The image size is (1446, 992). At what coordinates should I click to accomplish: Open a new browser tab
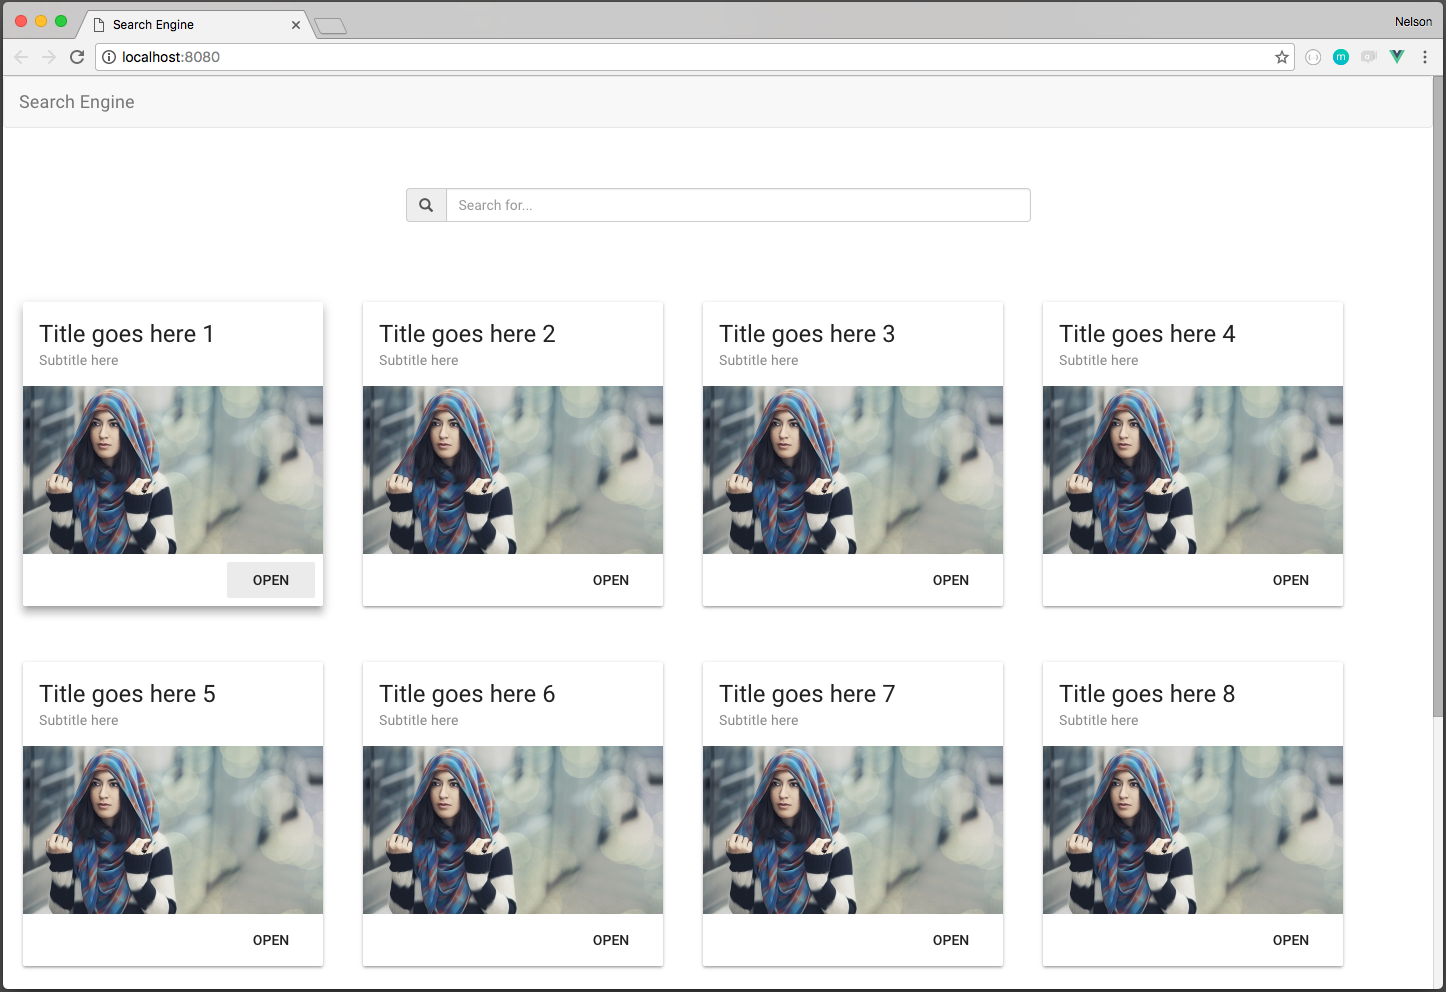[330, 27]
